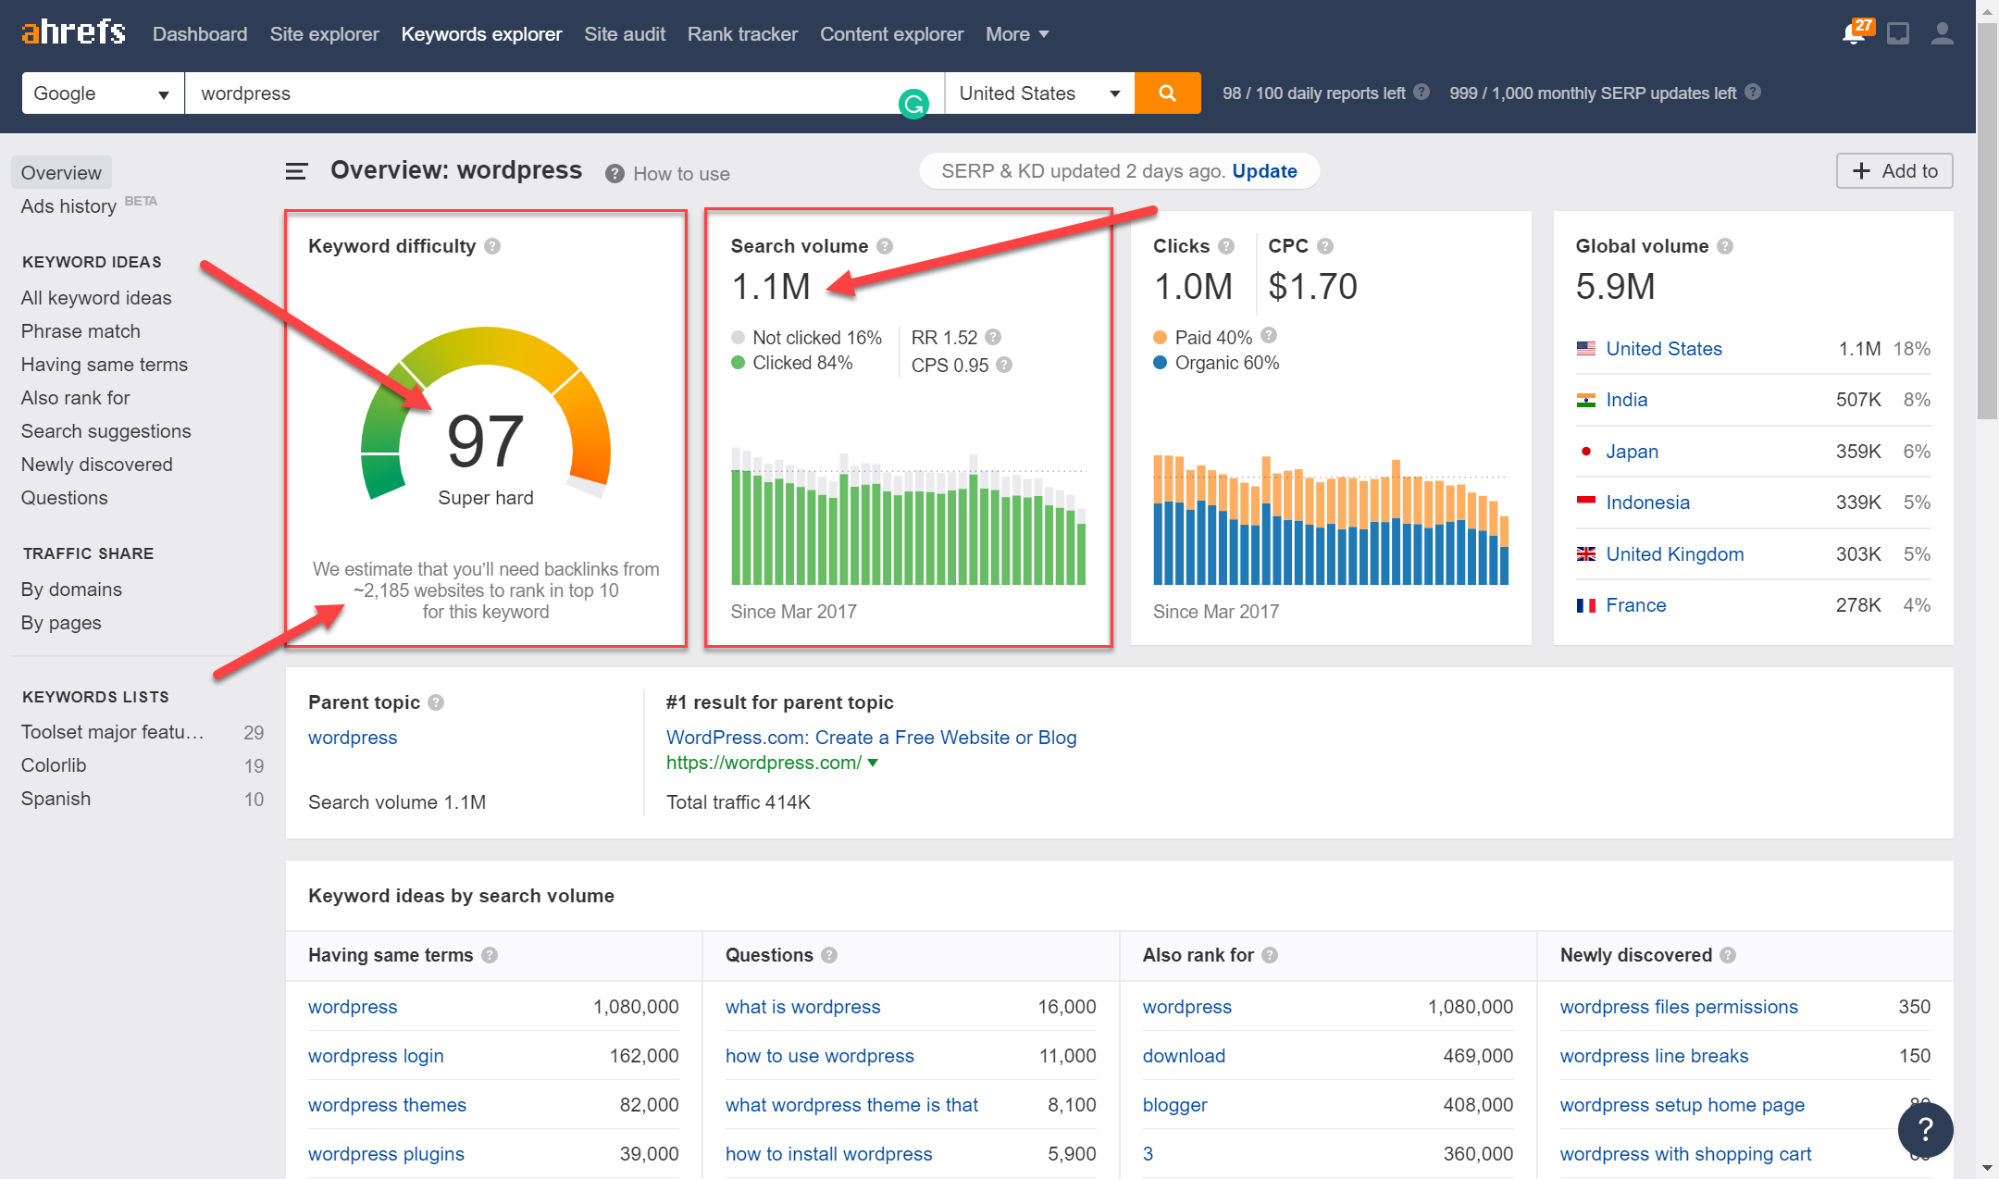The image size is (1999, 1180).
Task: Click India in Global volume list
Action: (x=1626, y=400)
